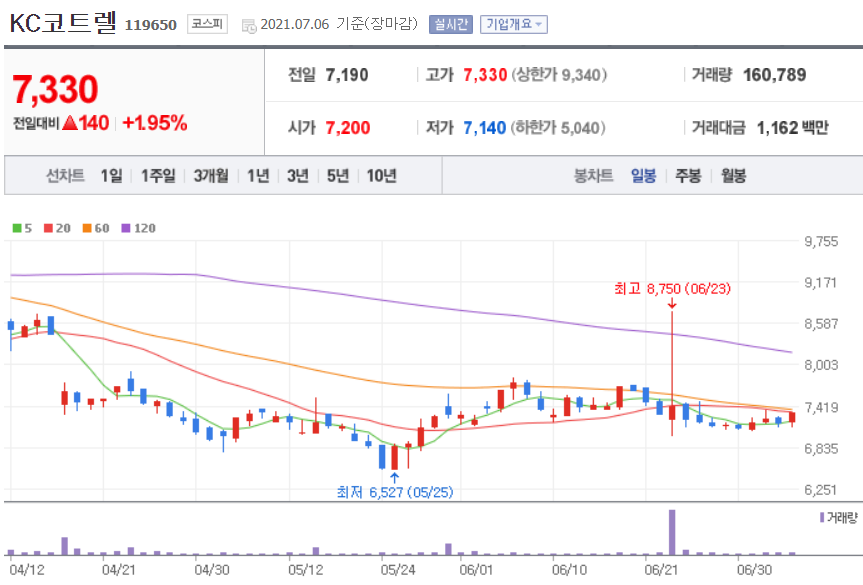Click the 최저 6,527 (05/25) marker label
The height and width of the screenshot is (585, 863).
tap(395, 491)
